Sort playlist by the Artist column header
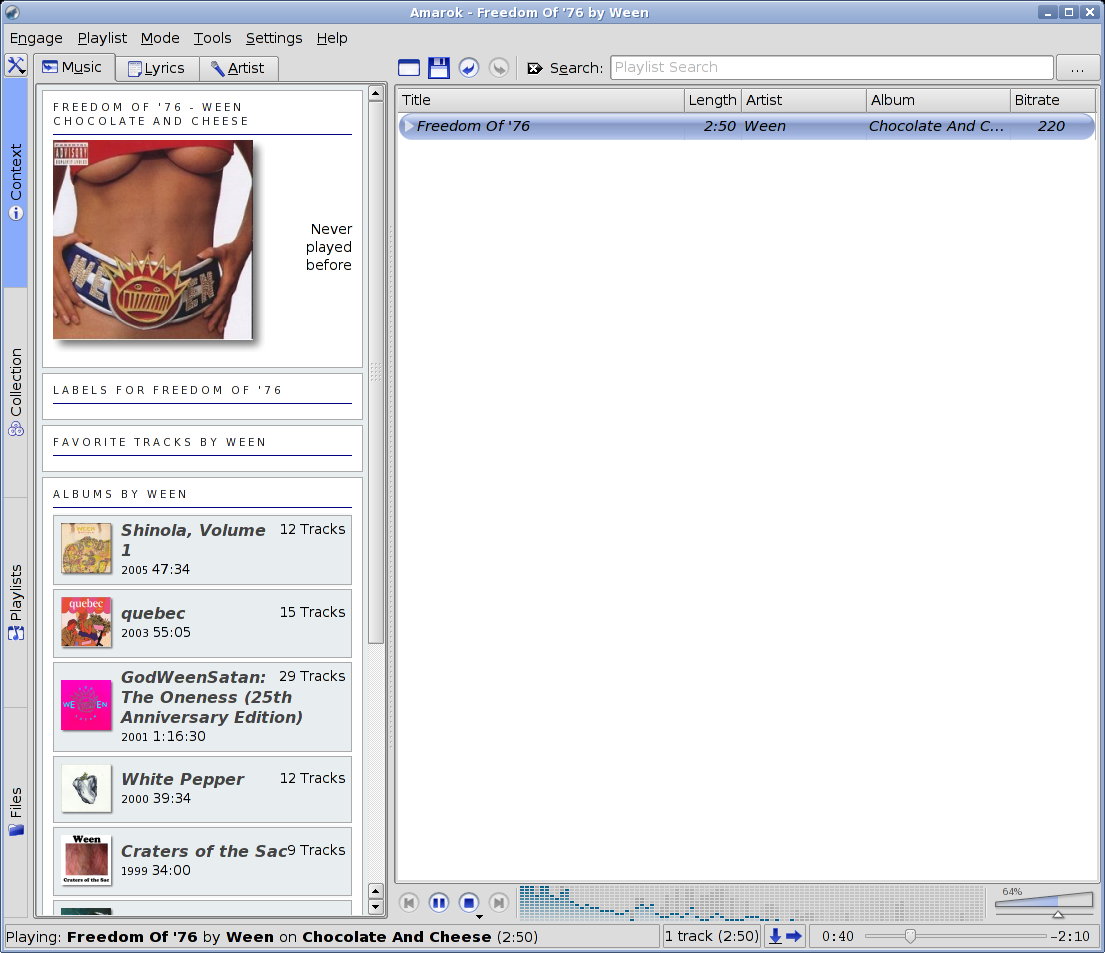Viewport: 1105px width, 953px height. (x=803, y=100)
